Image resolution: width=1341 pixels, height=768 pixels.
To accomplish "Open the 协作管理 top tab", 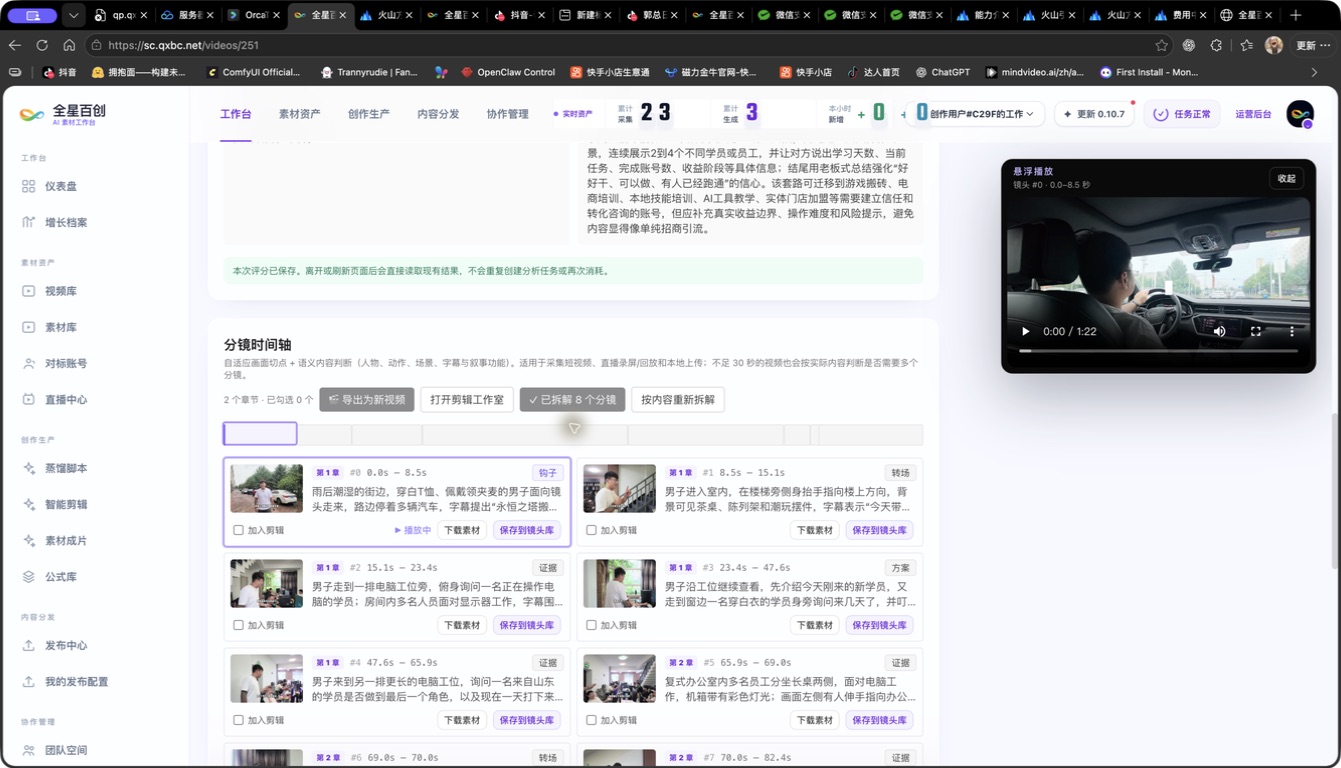I will (507, 114).
